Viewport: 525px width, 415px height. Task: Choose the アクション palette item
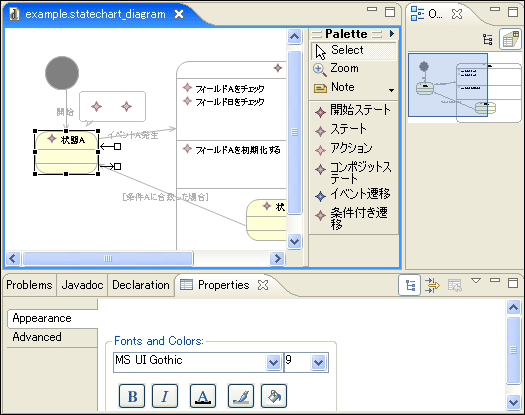344,149
